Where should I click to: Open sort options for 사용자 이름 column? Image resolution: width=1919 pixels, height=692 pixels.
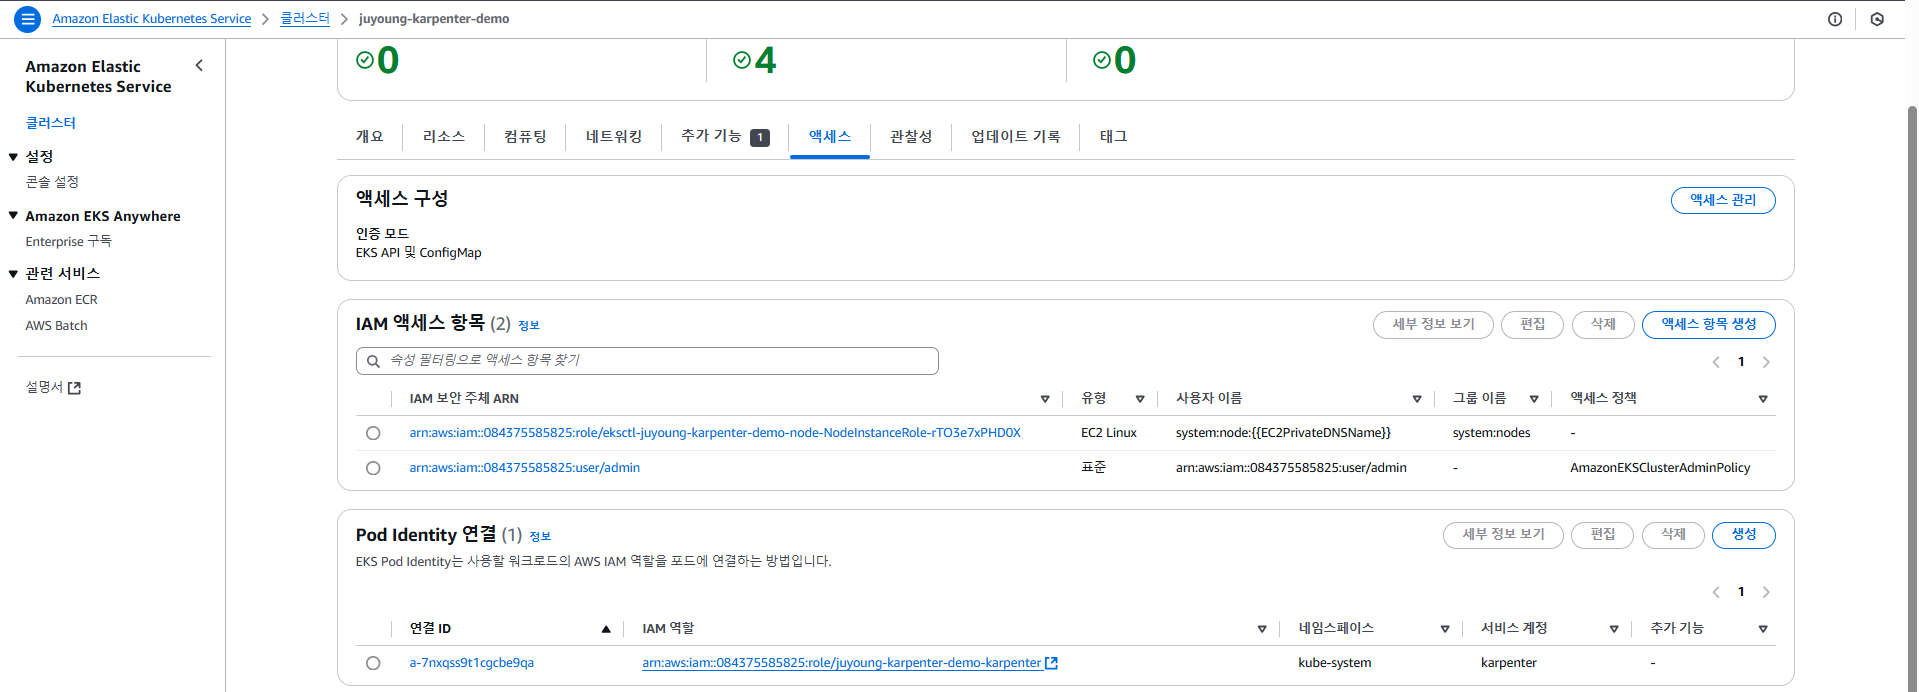coord(1417,399)
